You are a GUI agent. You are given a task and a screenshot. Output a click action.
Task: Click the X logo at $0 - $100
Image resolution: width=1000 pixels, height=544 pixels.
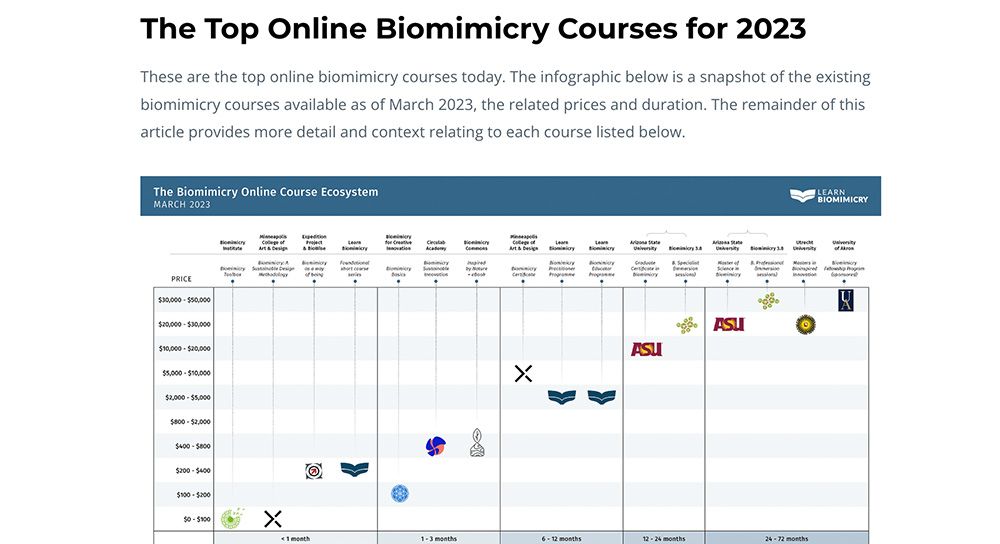pyautogui.click(x=273, y=519)
